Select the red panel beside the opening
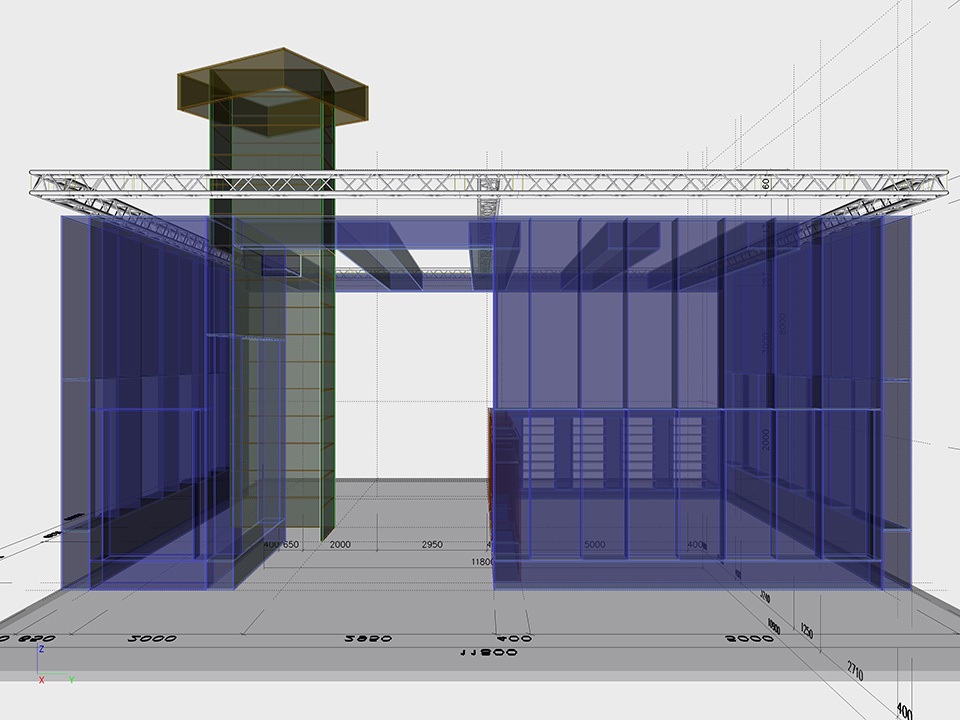The width and height of the screenshot is (960, 720). [x=492, y=470]
